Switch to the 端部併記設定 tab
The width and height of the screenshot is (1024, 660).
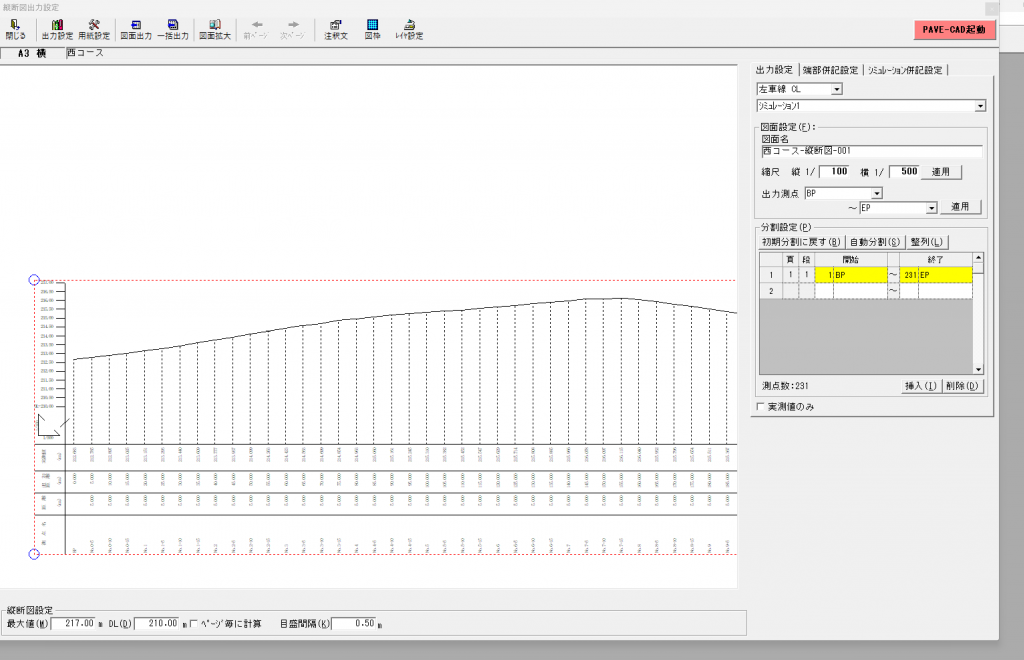pos(830,70)
